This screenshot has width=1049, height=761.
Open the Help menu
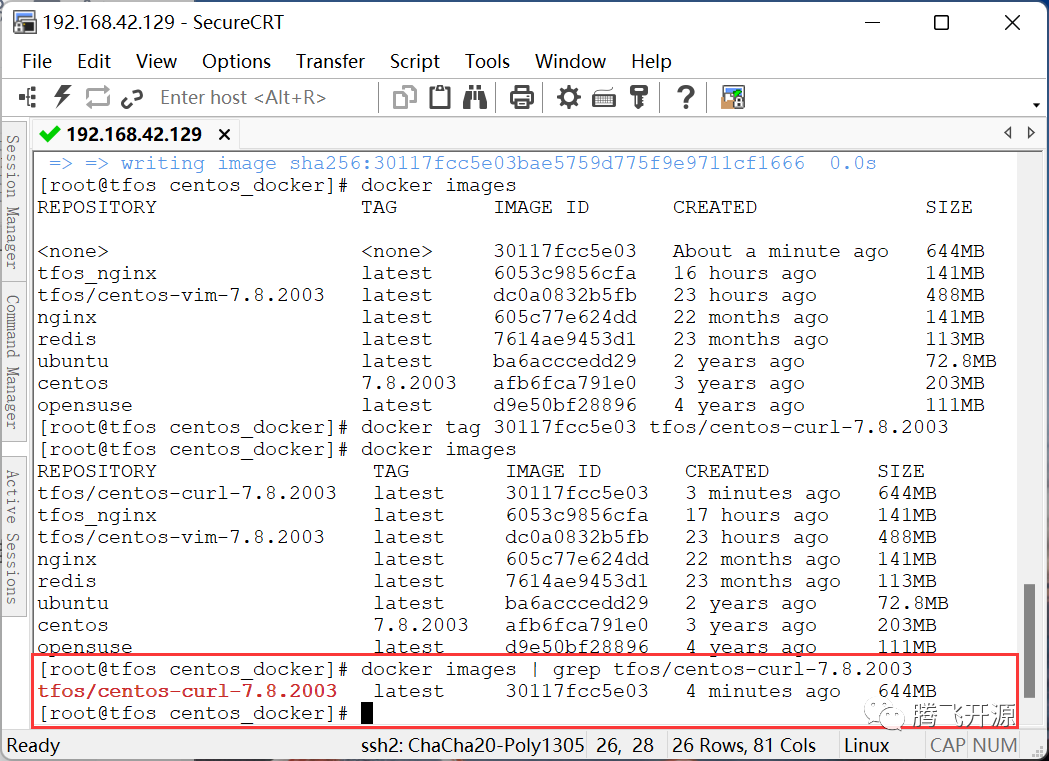pos(651,62)
